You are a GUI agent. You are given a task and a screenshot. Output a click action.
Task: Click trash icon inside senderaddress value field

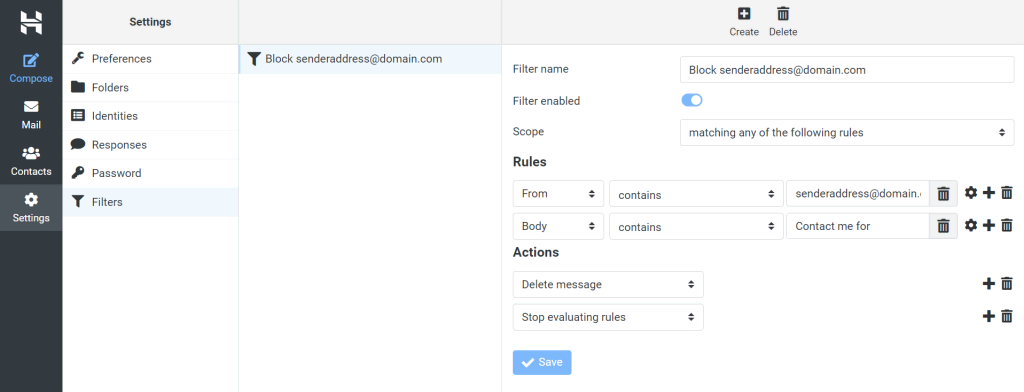943,194
